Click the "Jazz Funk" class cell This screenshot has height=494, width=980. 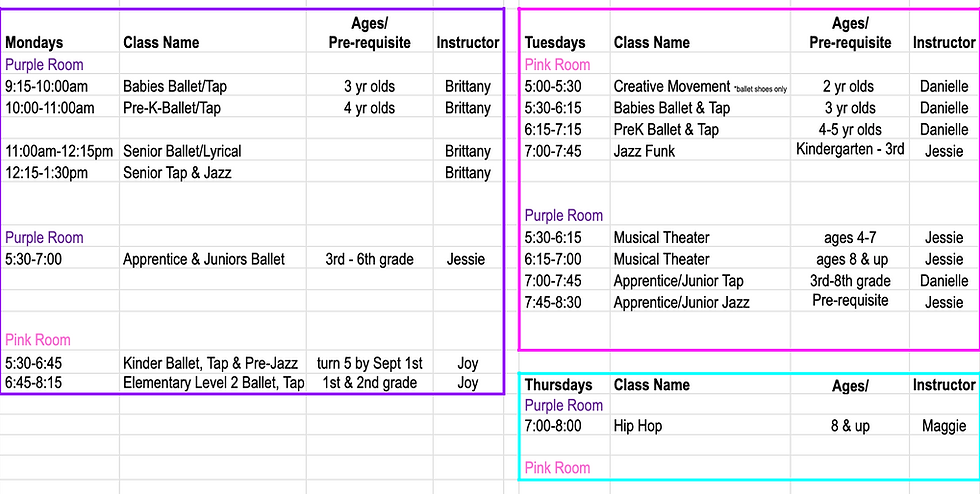(x=644, y=151)
